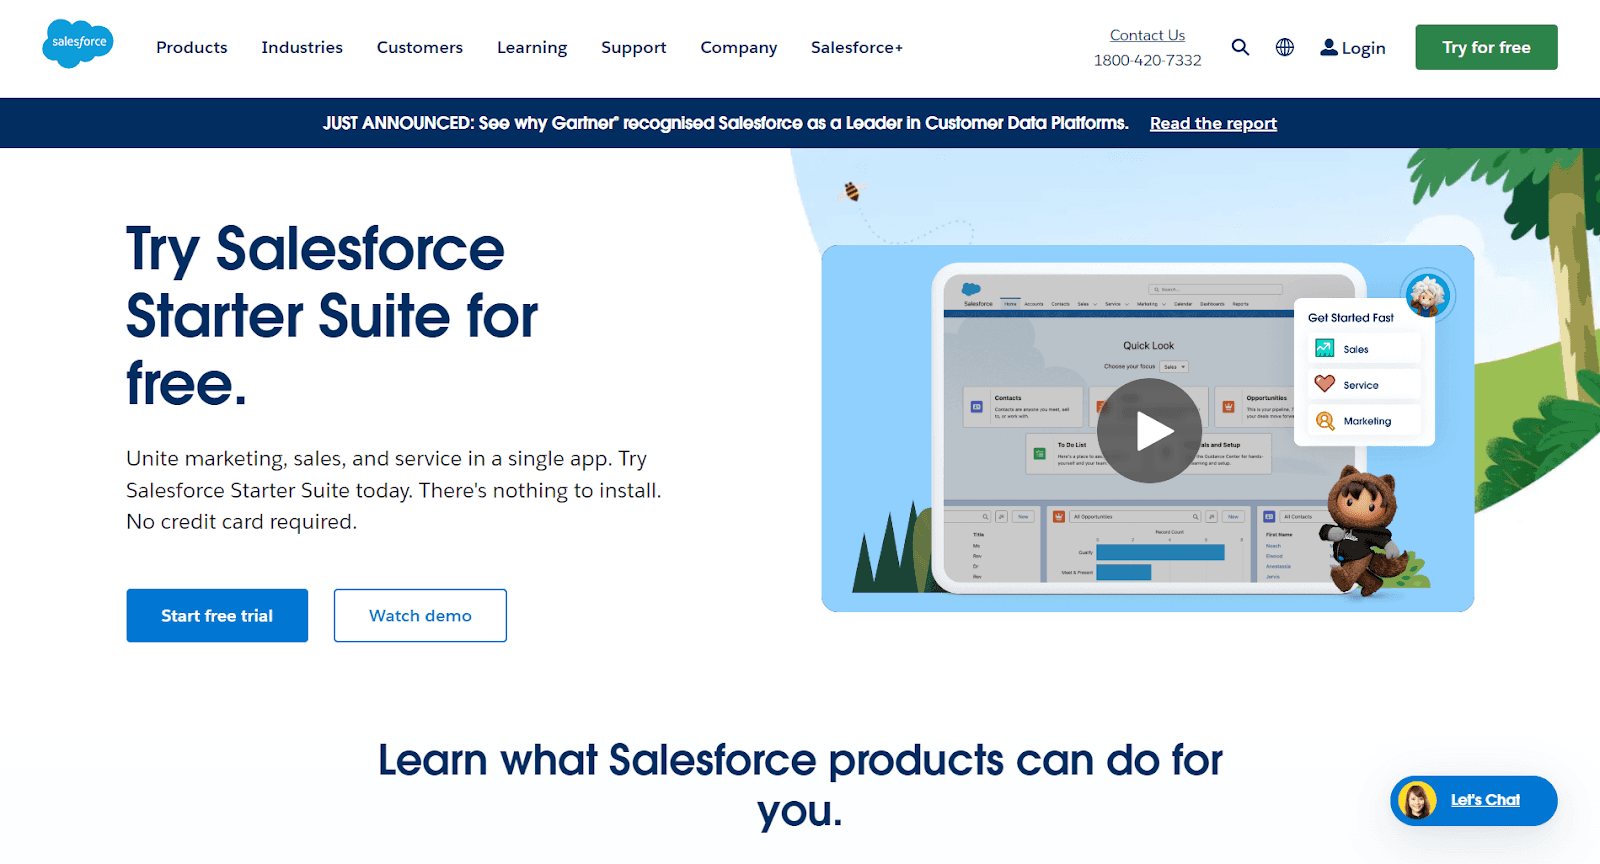Click the green Try for free button
The height and width of the screenshot is (864, 1600).
1486,47
